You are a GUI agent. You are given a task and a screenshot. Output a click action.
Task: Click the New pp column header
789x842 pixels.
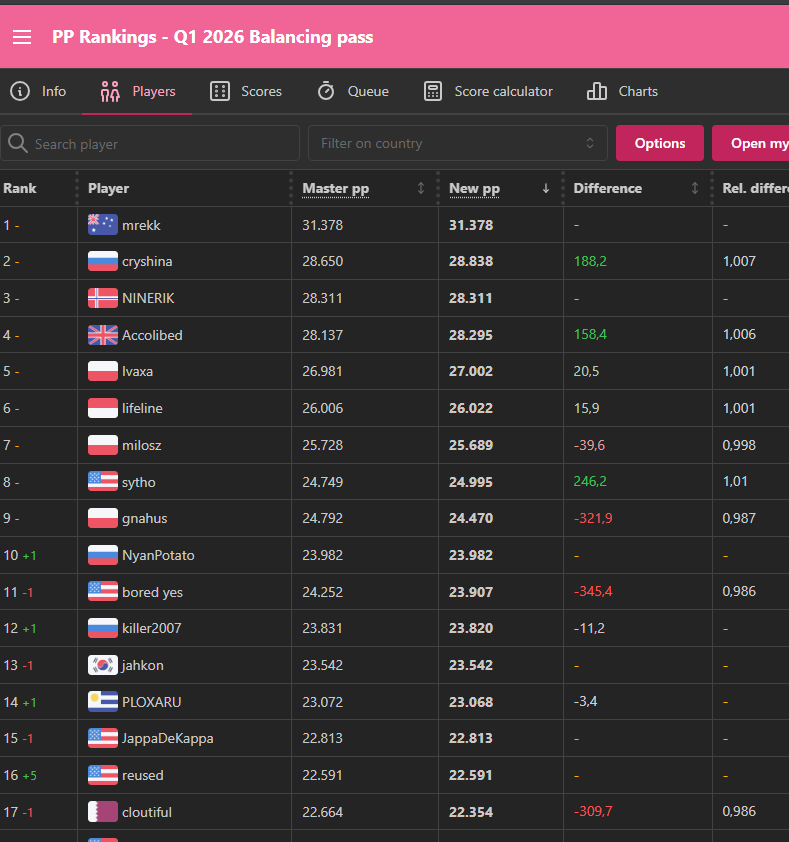[x=474, y=188]
